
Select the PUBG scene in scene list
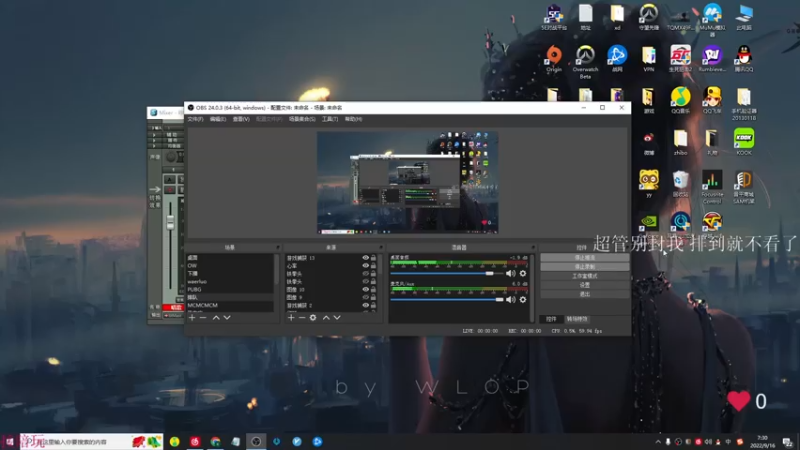230,289
